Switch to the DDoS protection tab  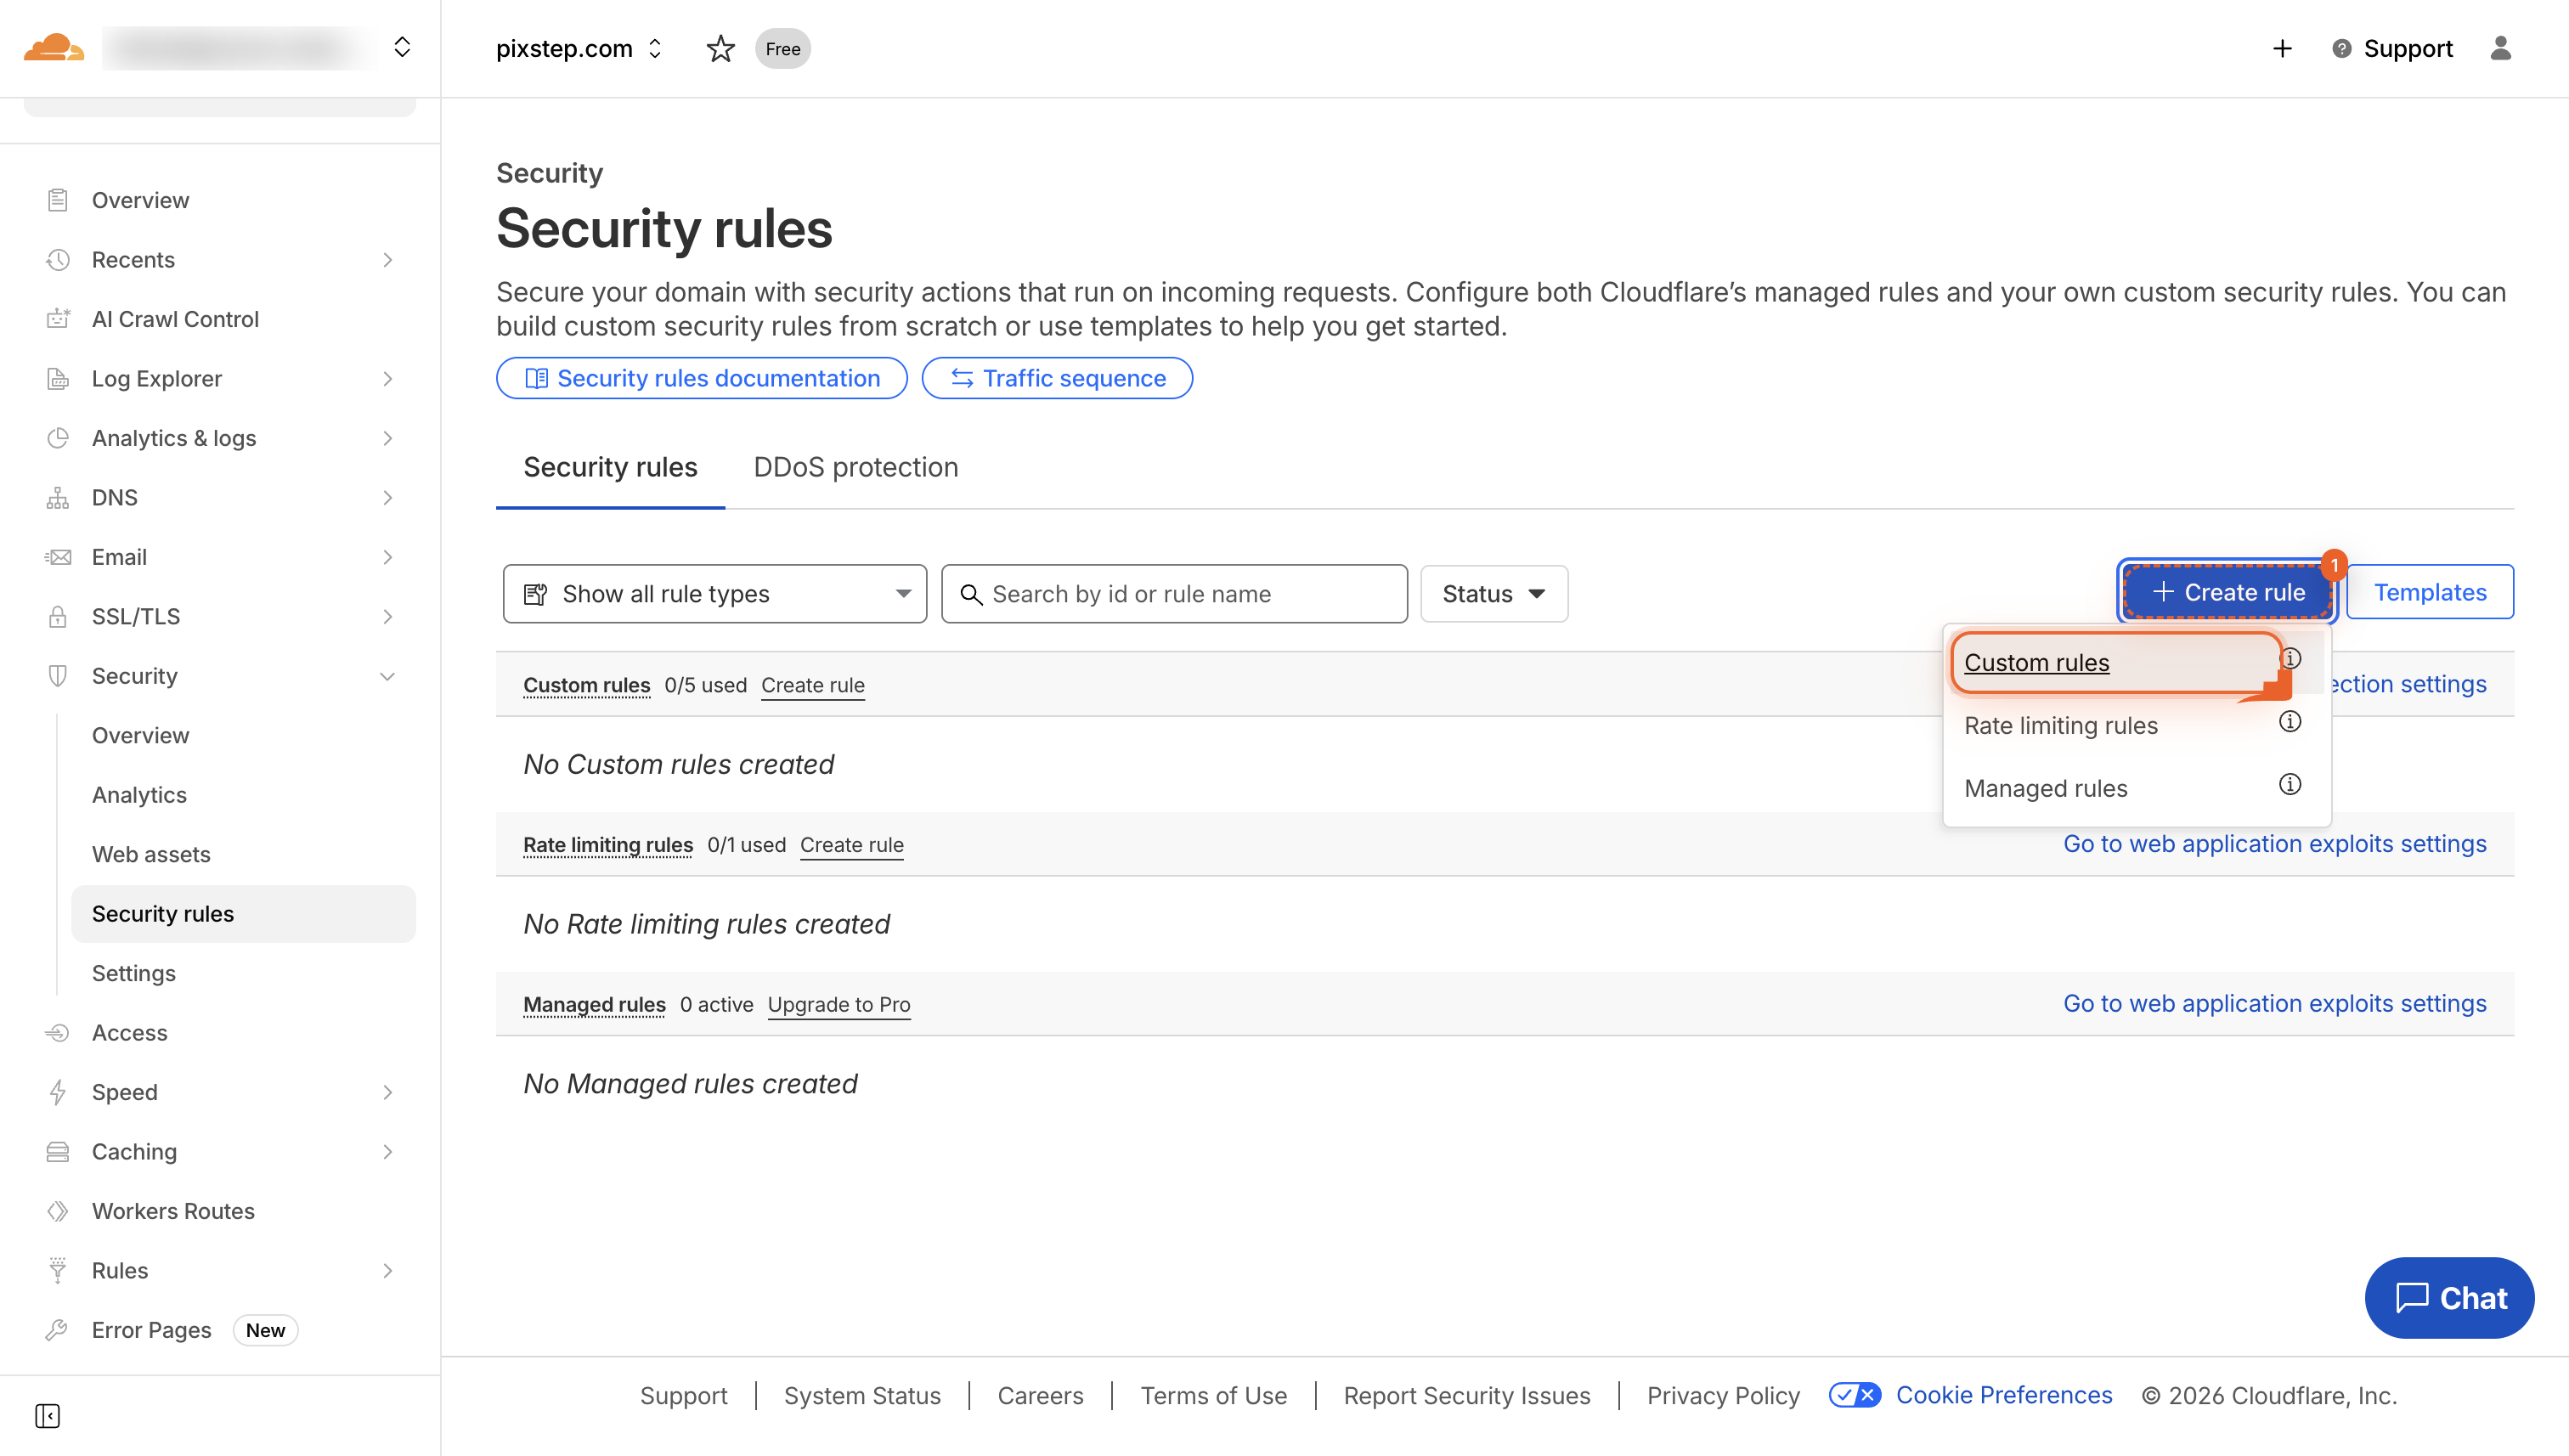point(855,467)
